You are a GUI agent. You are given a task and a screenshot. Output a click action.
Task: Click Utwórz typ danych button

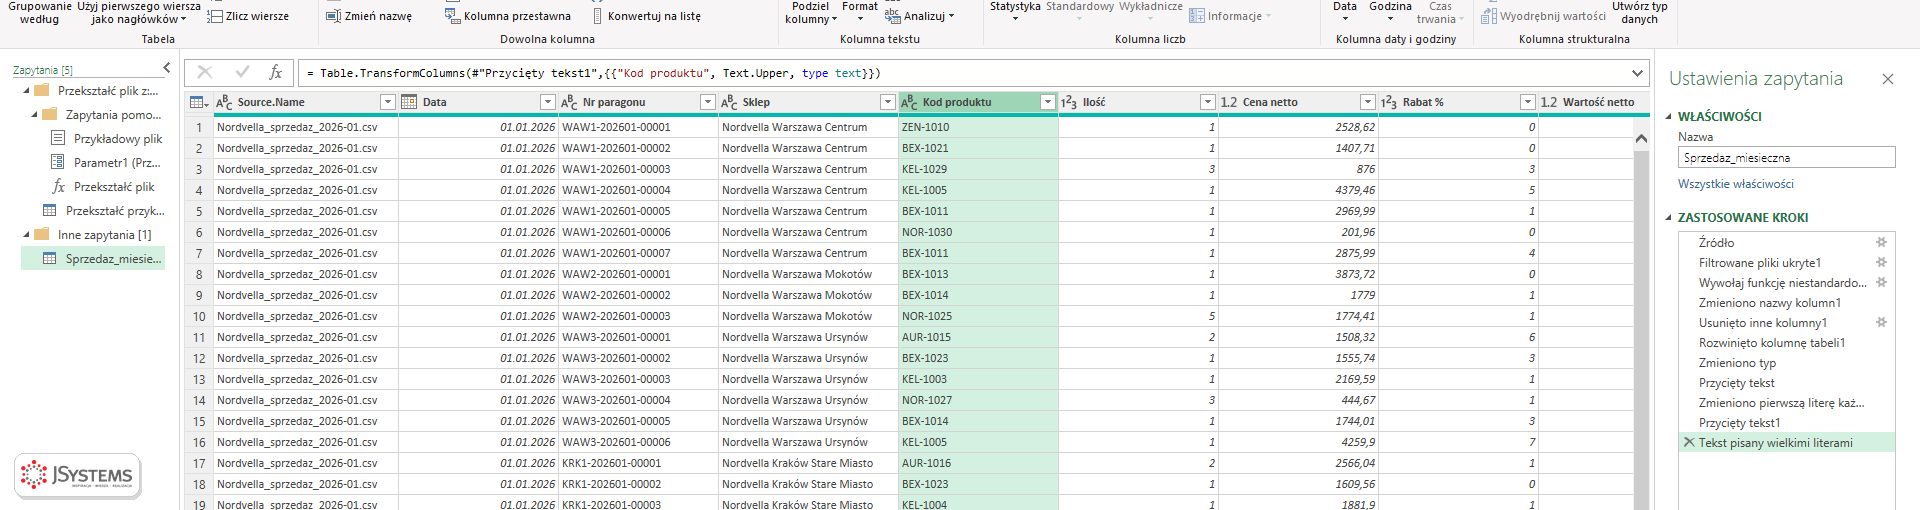[1640, 12]
